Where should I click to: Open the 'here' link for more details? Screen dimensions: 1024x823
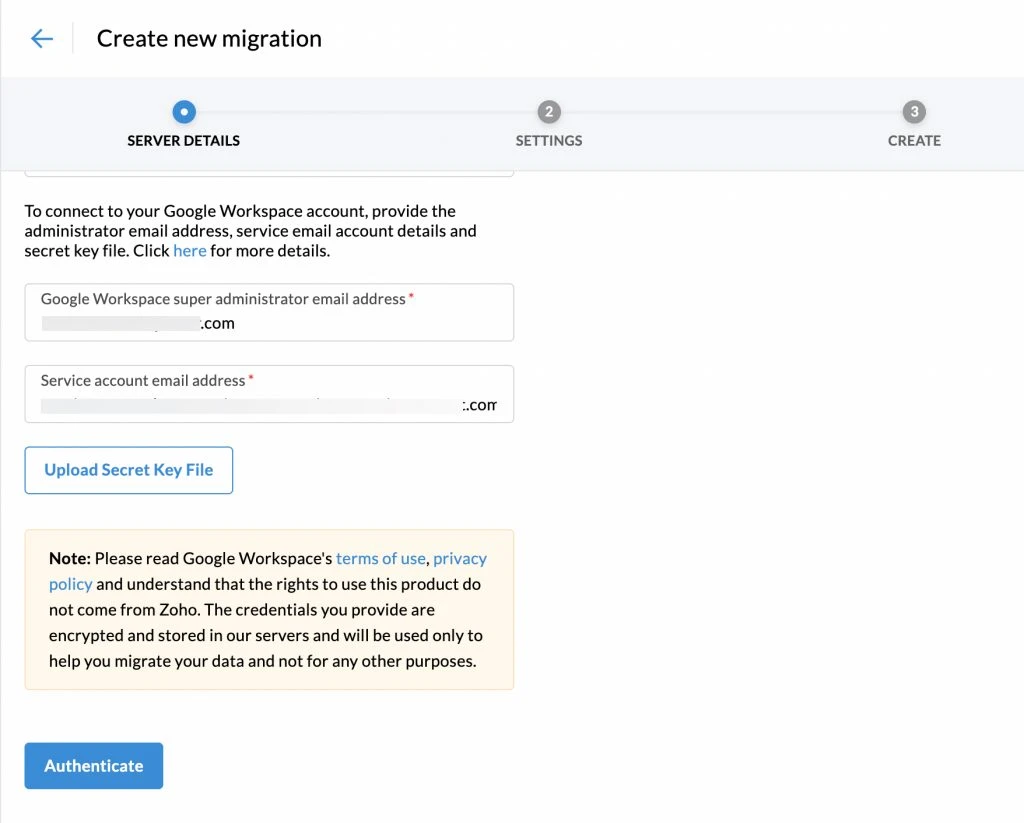(x=189, y=251)
